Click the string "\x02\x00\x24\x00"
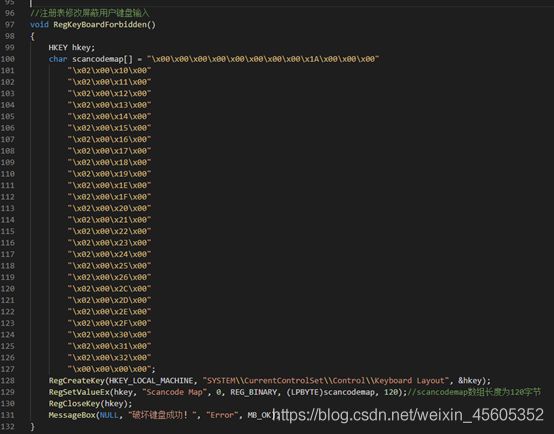 110,254
